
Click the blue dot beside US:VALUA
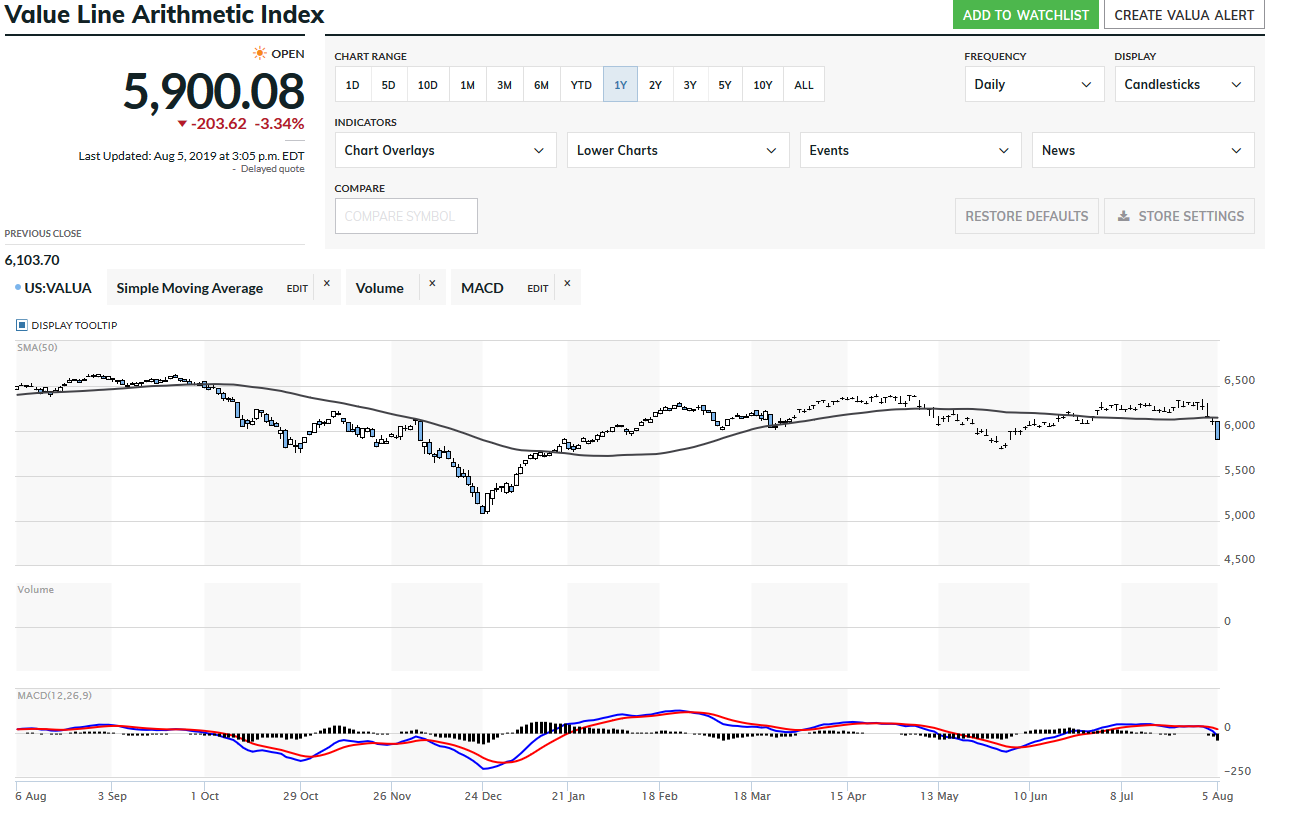tap(18, 288)
